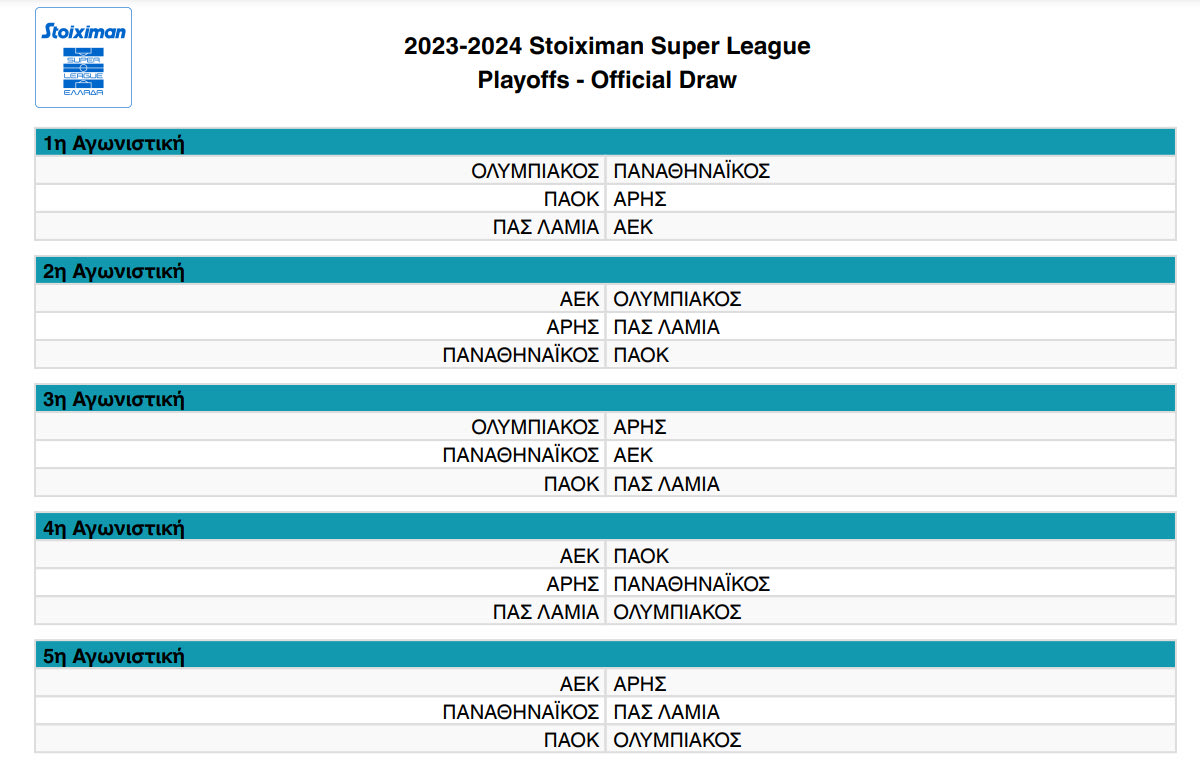Viewport: 1200px width, 765px height.
Task: Click ΟΛΥΜΠΙΑΚΟΣ away team in 4η Αγωνιστική
Action: 677,612
